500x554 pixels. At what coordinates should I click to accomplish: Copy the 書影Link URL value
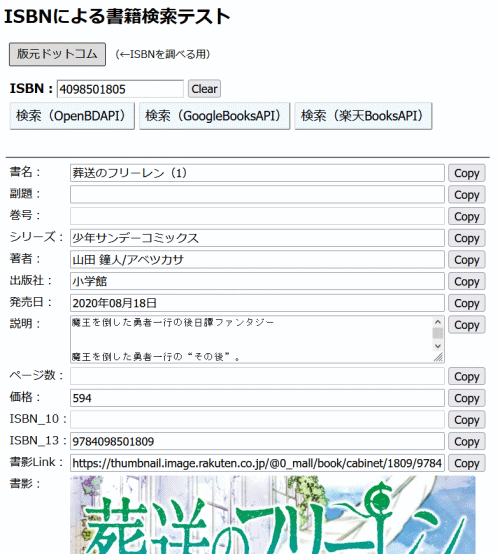pos(467,463)
